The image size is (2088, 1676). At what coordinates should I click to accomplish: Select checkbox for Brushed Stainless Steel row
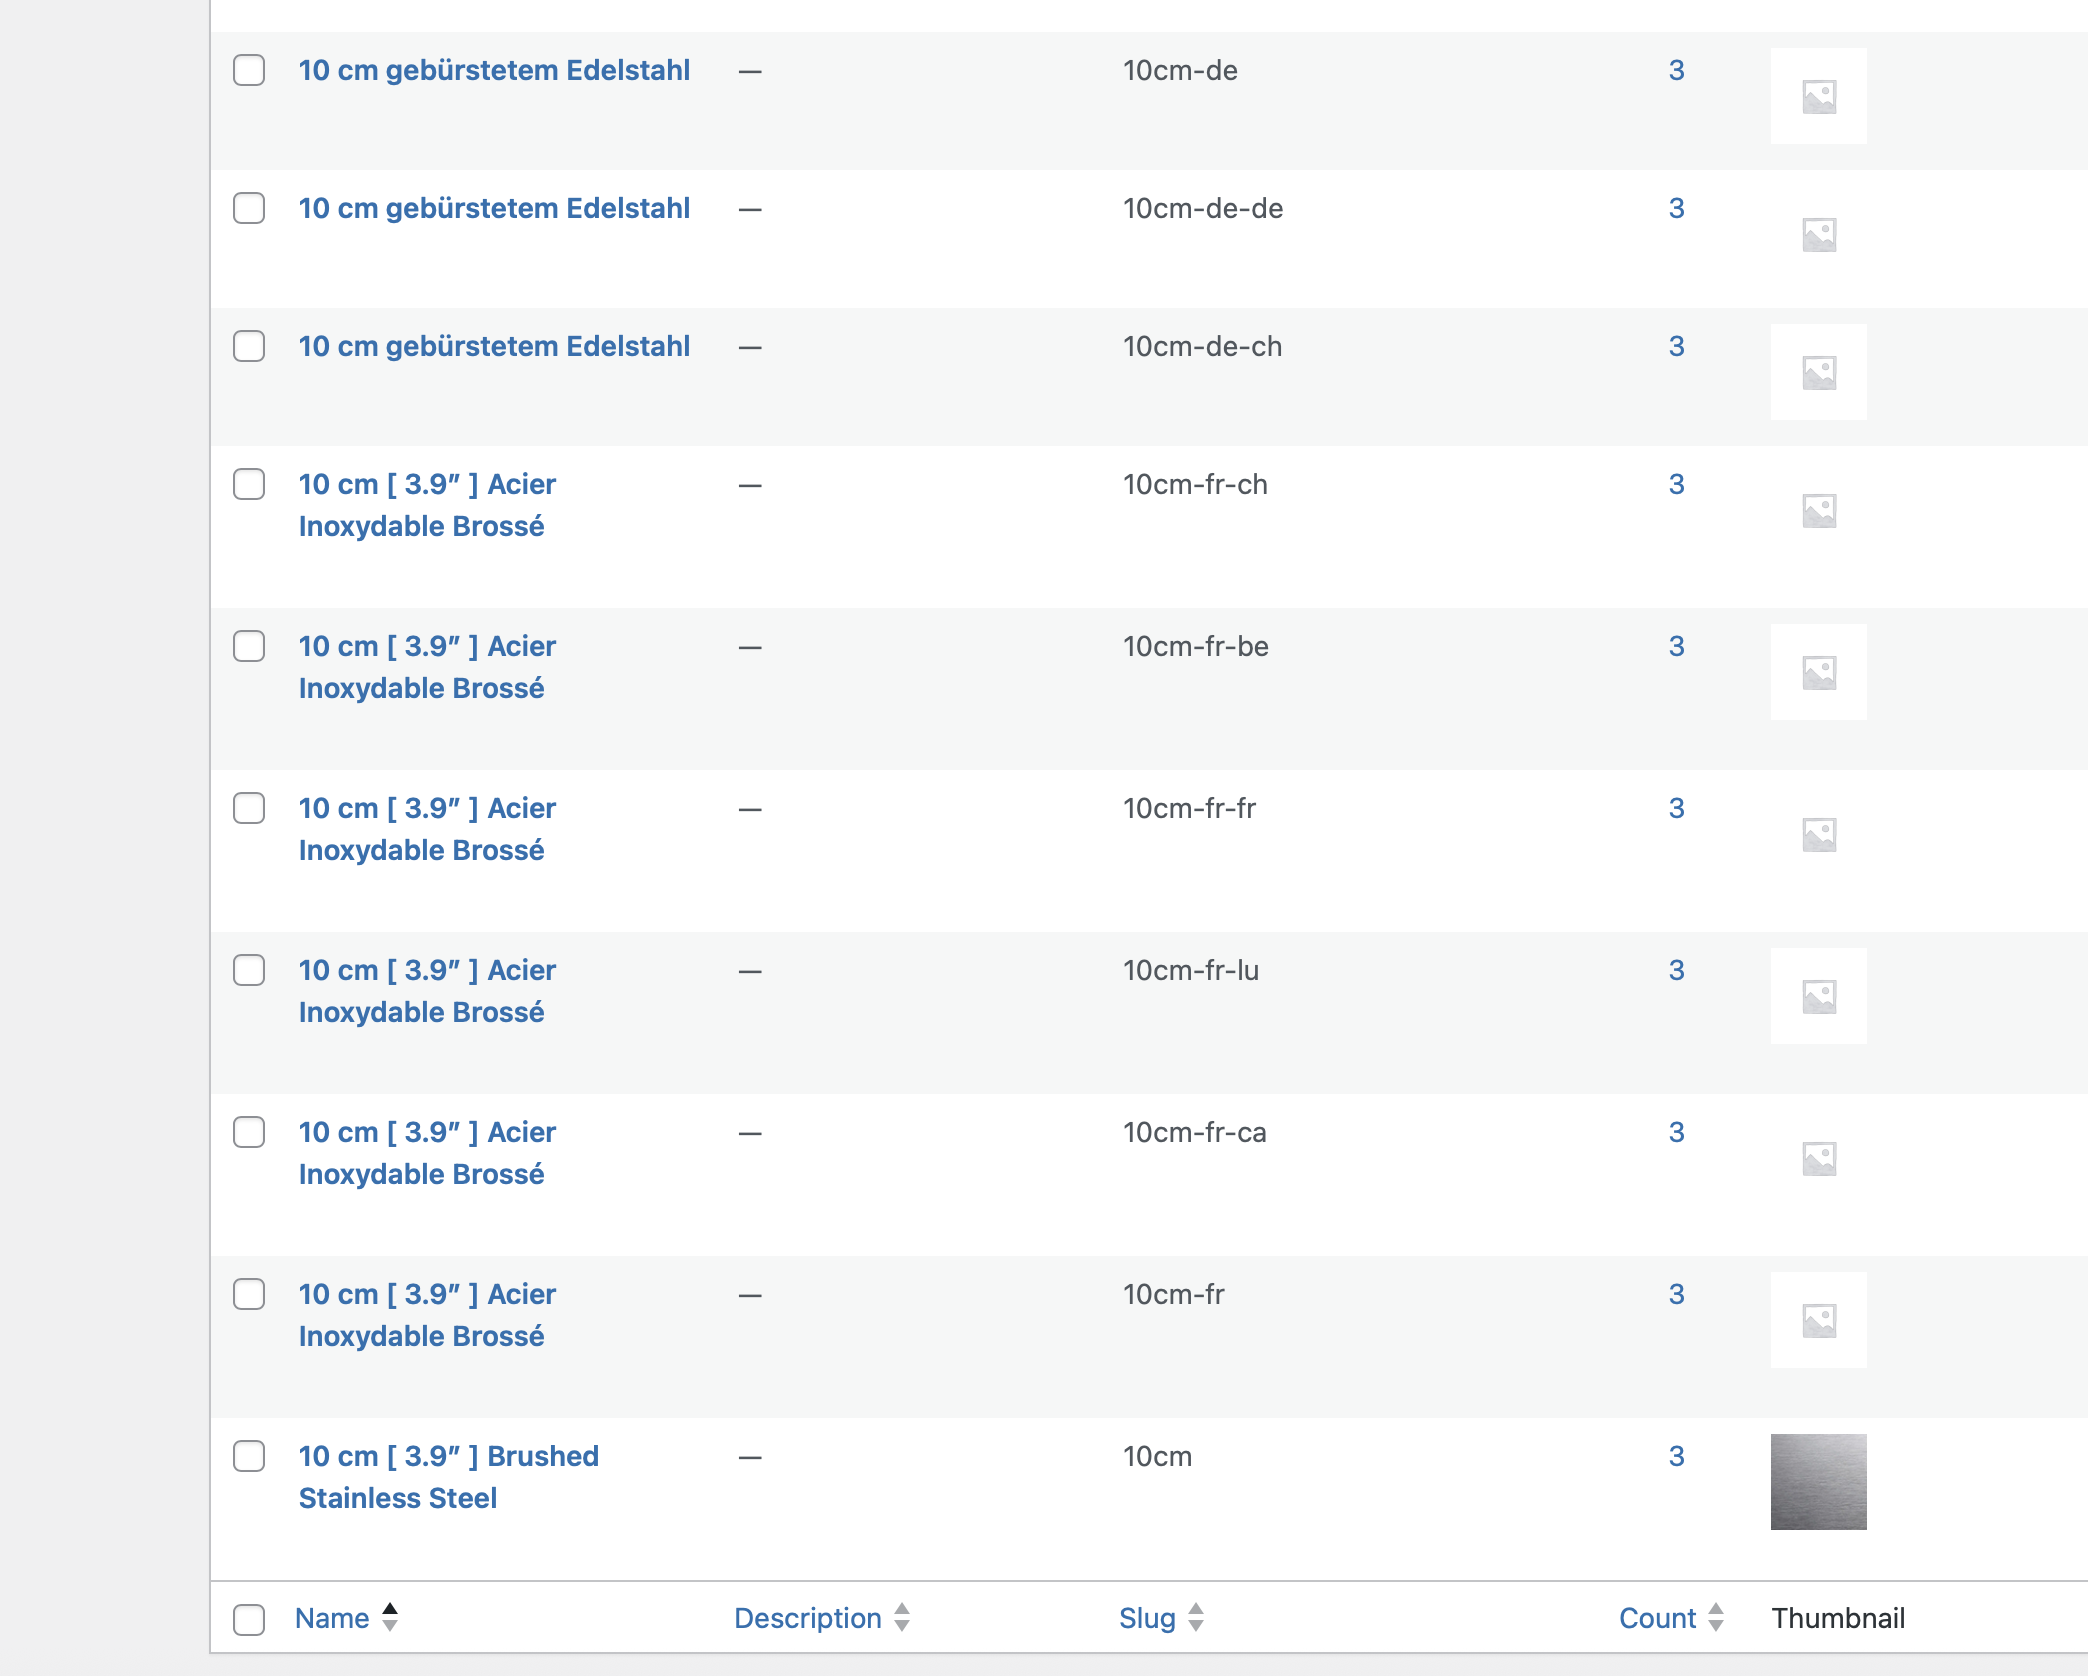[x=249, y=1456]
